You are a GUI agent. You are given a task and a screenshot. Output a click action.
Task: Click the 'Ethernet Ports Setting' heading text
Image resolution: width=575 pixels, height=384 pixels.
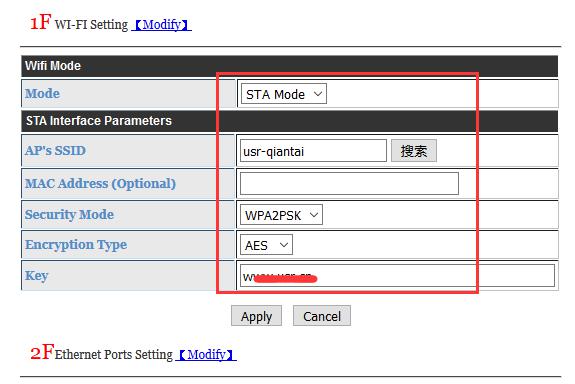114,355
